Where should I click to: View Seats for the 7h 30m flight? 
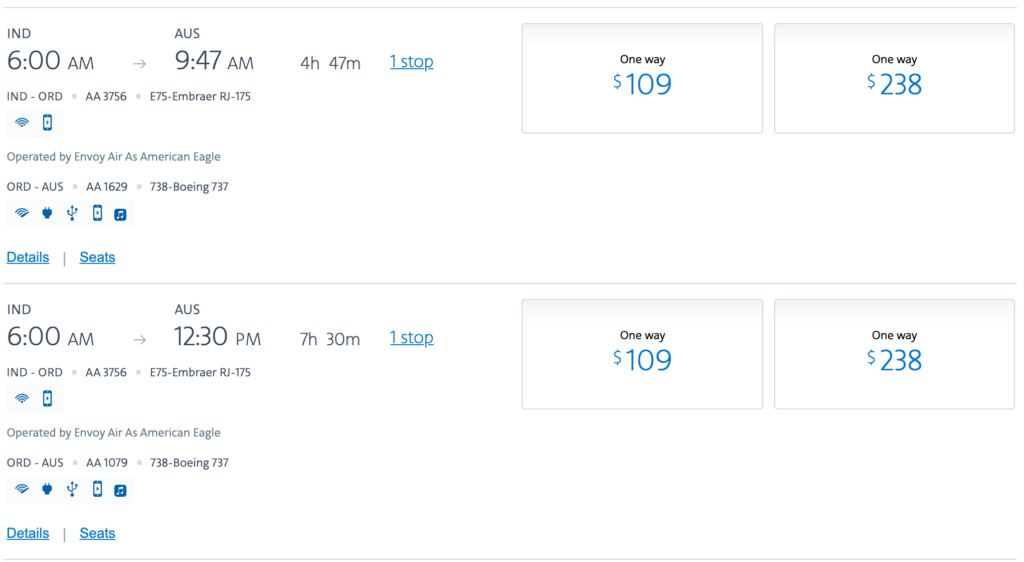tap(97, 533)
